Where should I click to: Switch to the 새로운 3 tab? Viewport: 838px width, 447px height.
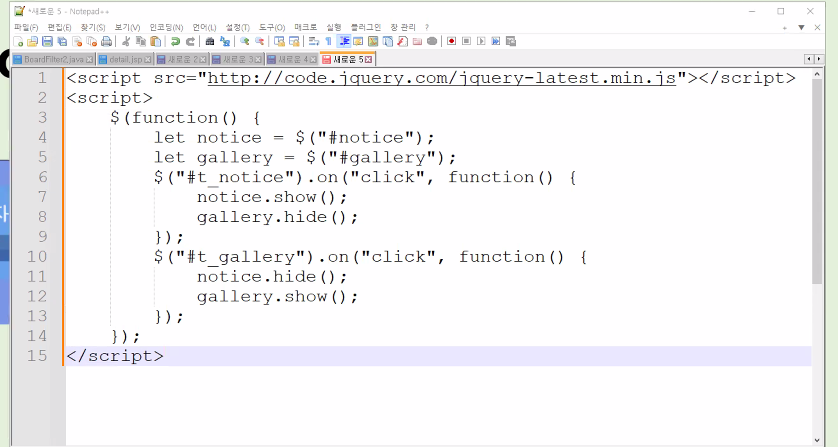(x=237, y=59)
